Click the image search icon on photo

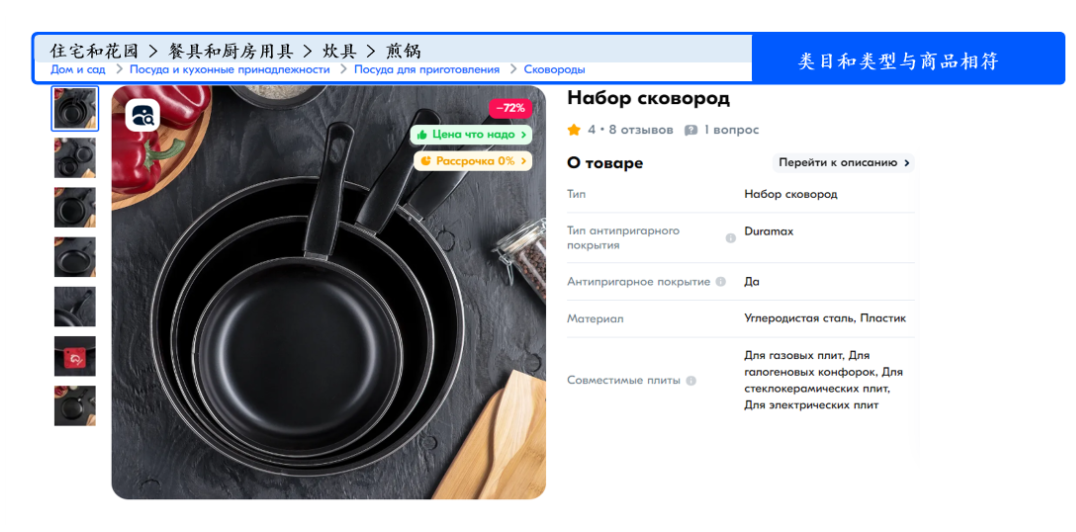(x=143, y=115)
